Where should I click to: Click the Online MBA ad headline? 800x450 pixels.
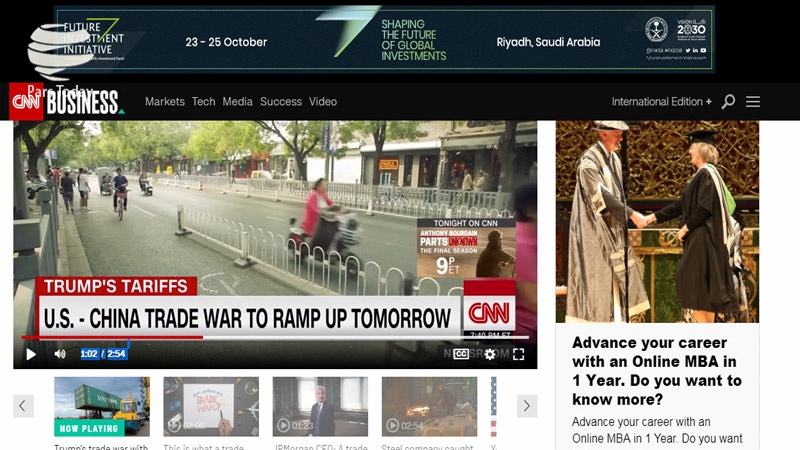tap(657, 371)
